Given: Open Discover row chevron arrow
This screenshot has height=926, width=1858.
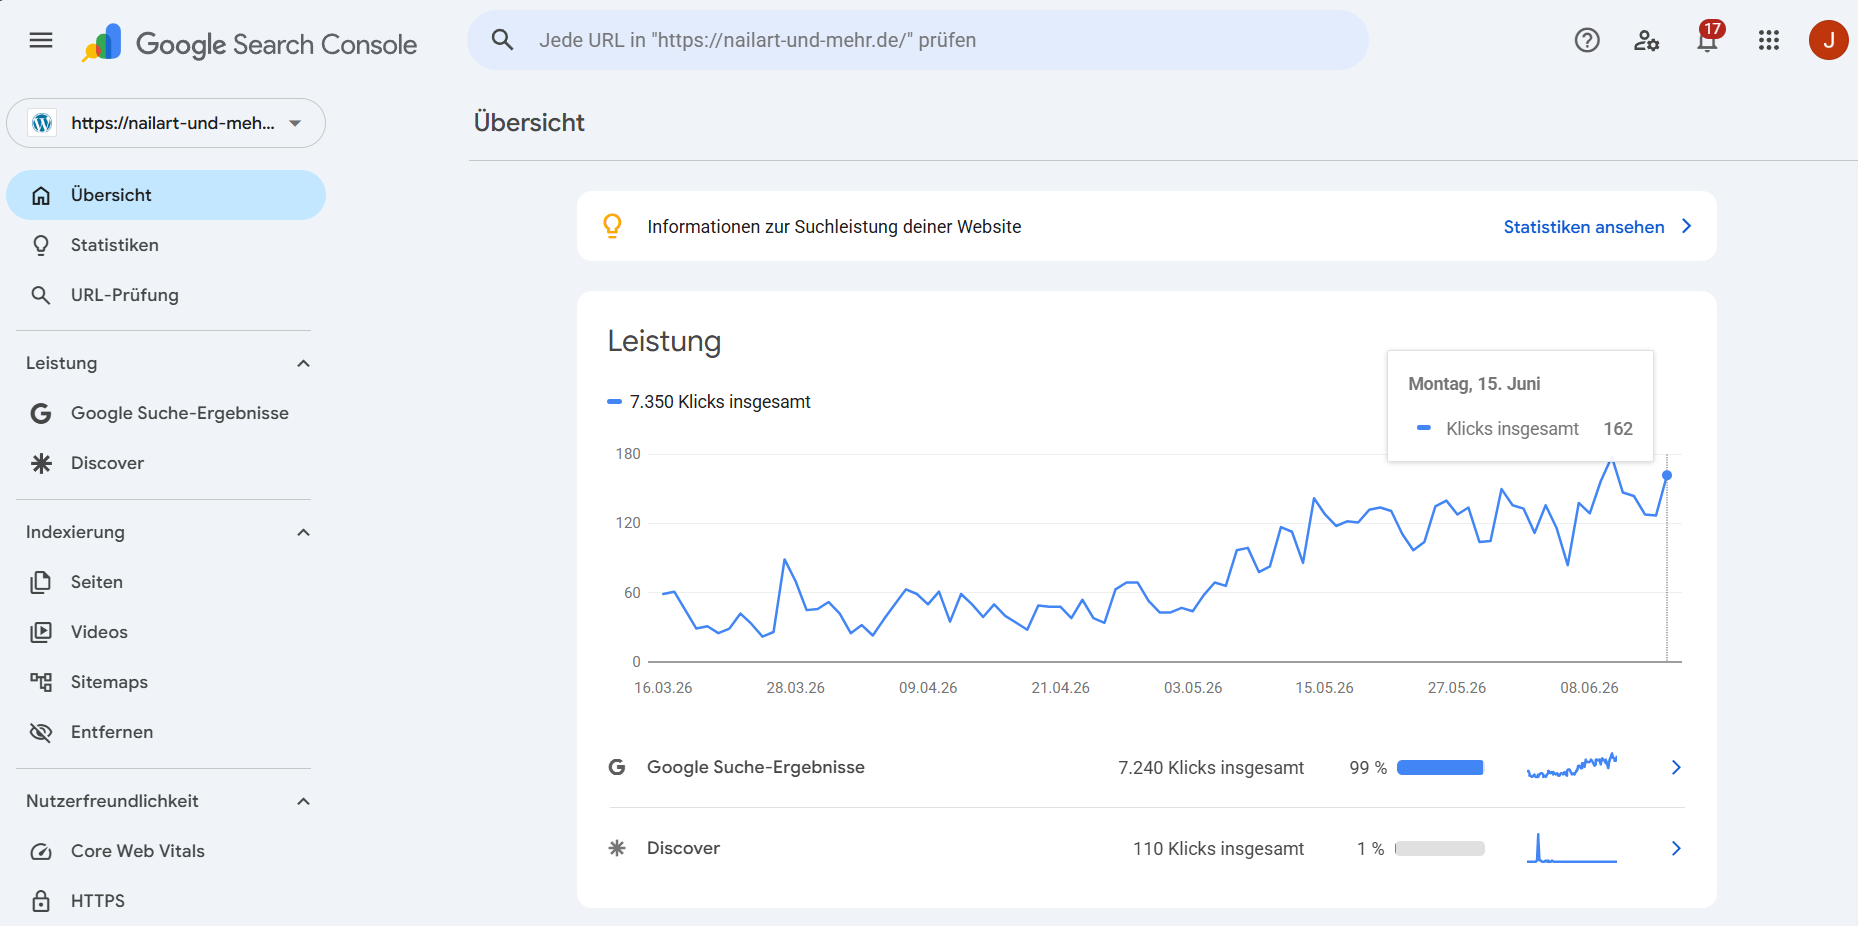Looking at the screenshot, I should click(x=1676, y=848).
